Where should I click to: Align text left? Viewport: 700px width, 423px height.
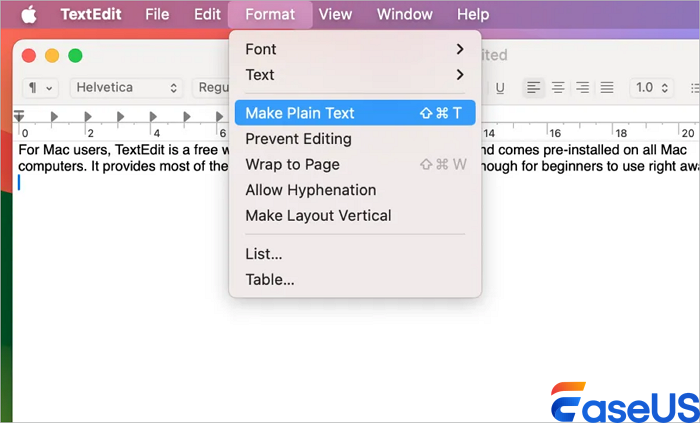click(x=533, y=87)
